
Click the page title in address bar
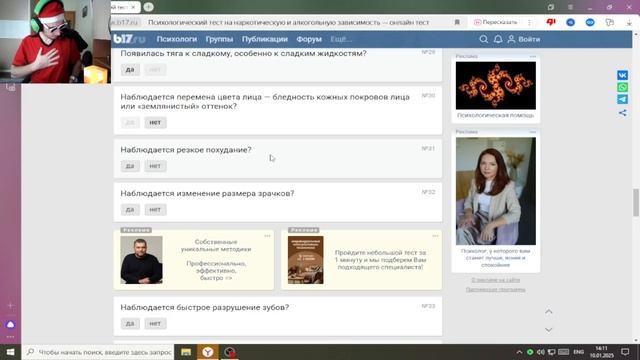point(288,22)
